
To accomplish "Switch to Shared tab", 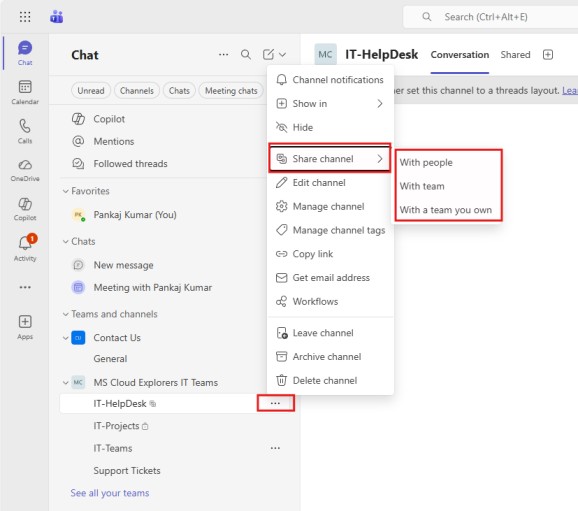I will point(515,55).
